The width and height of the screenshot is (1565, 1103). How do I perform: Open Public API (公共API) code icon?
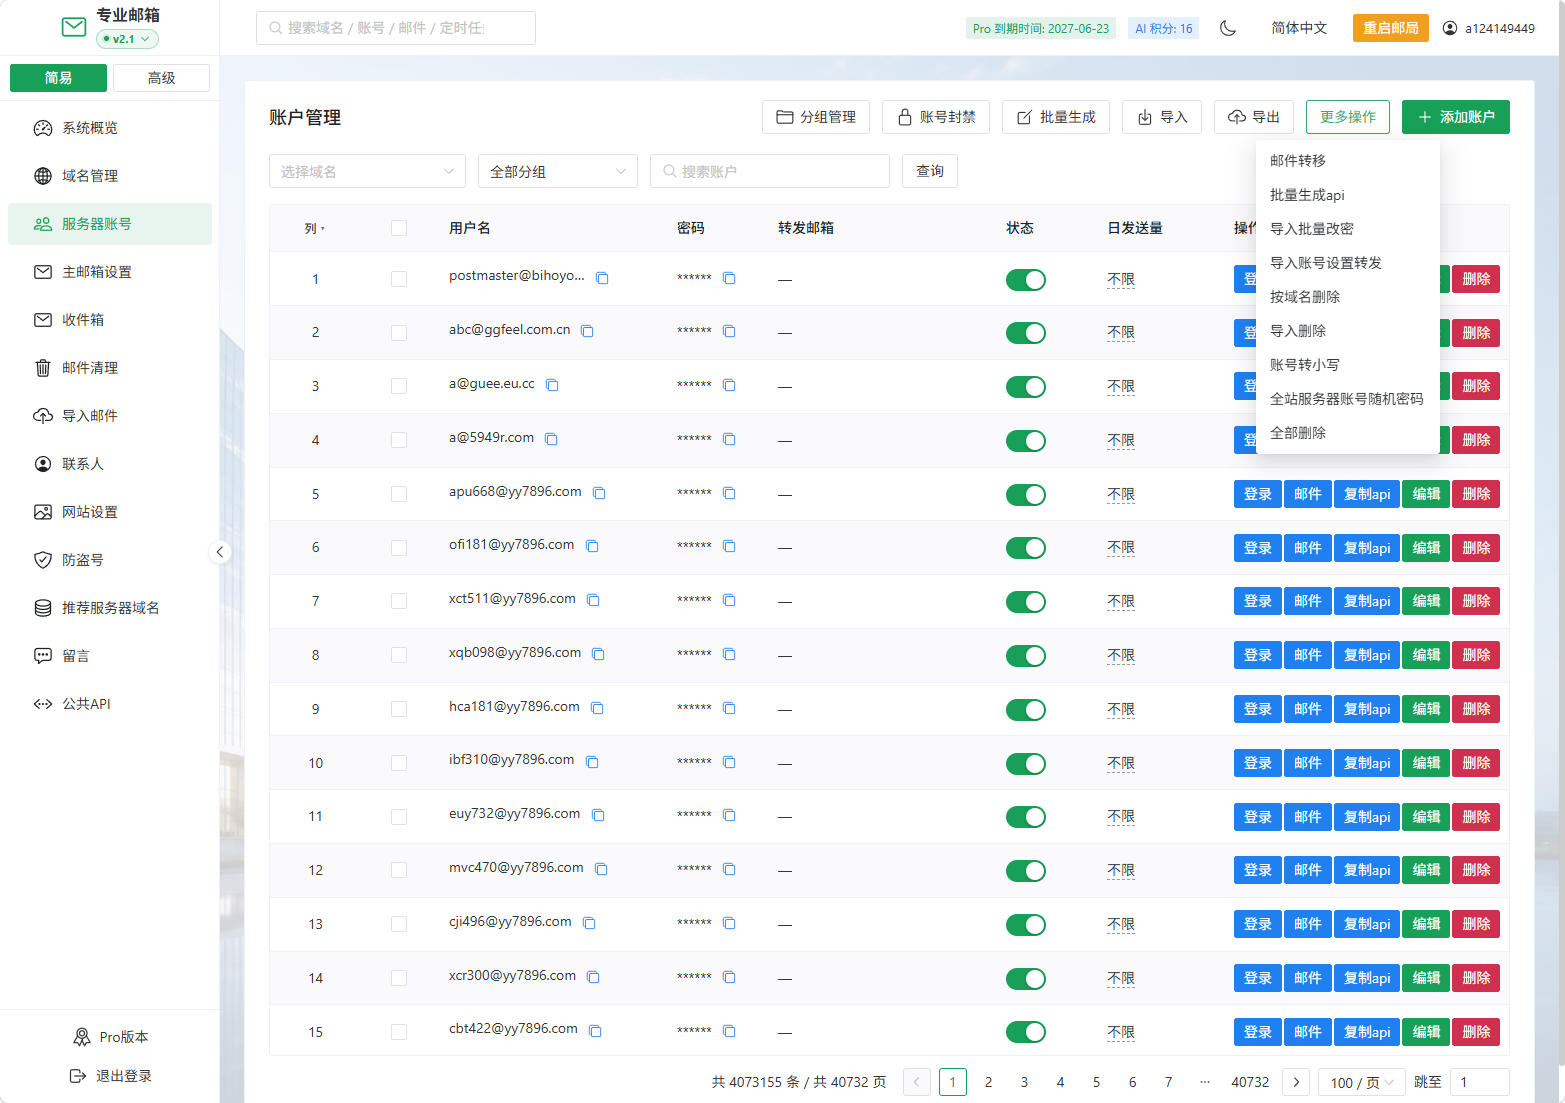click(x=43, y=704)
